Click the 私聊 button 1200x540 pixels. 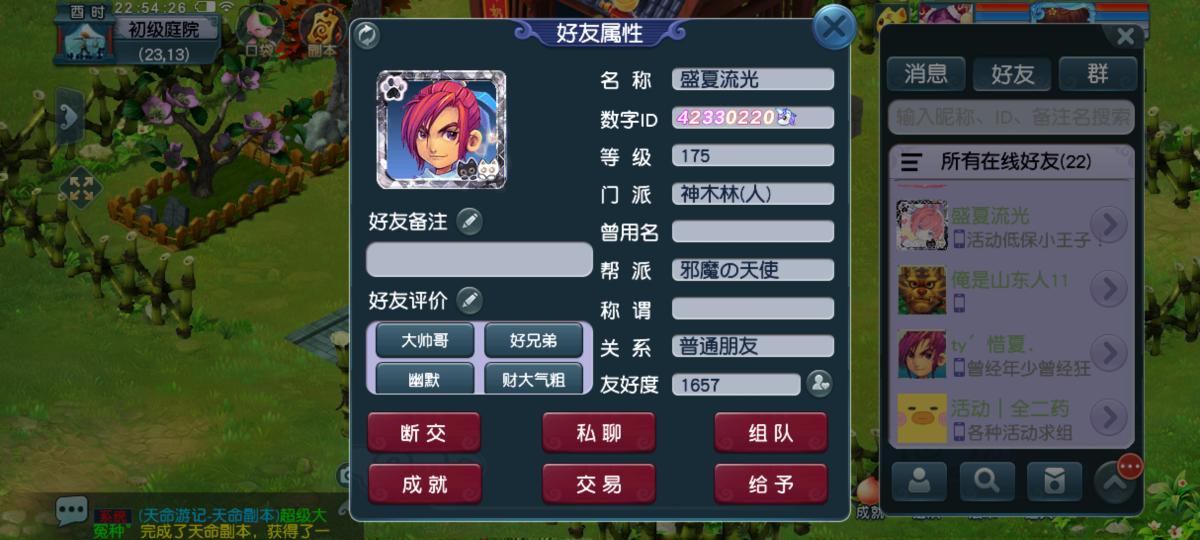point(599,433)
